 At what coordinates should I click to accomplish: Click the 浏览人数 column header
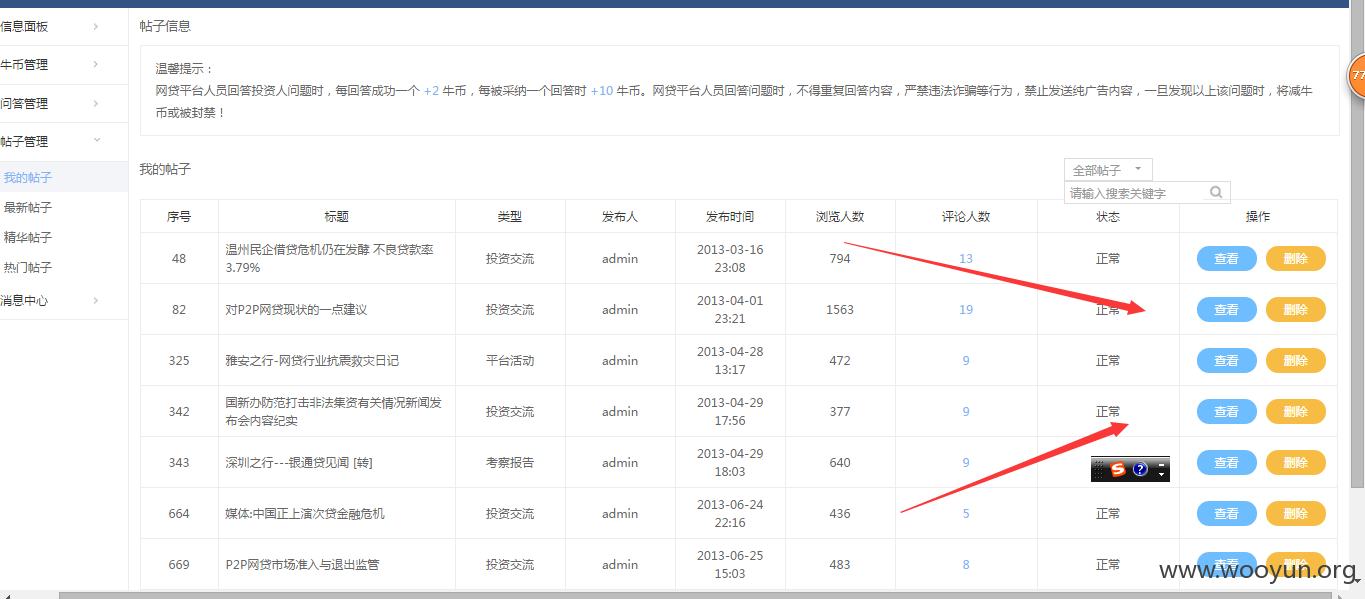[840, 217]
